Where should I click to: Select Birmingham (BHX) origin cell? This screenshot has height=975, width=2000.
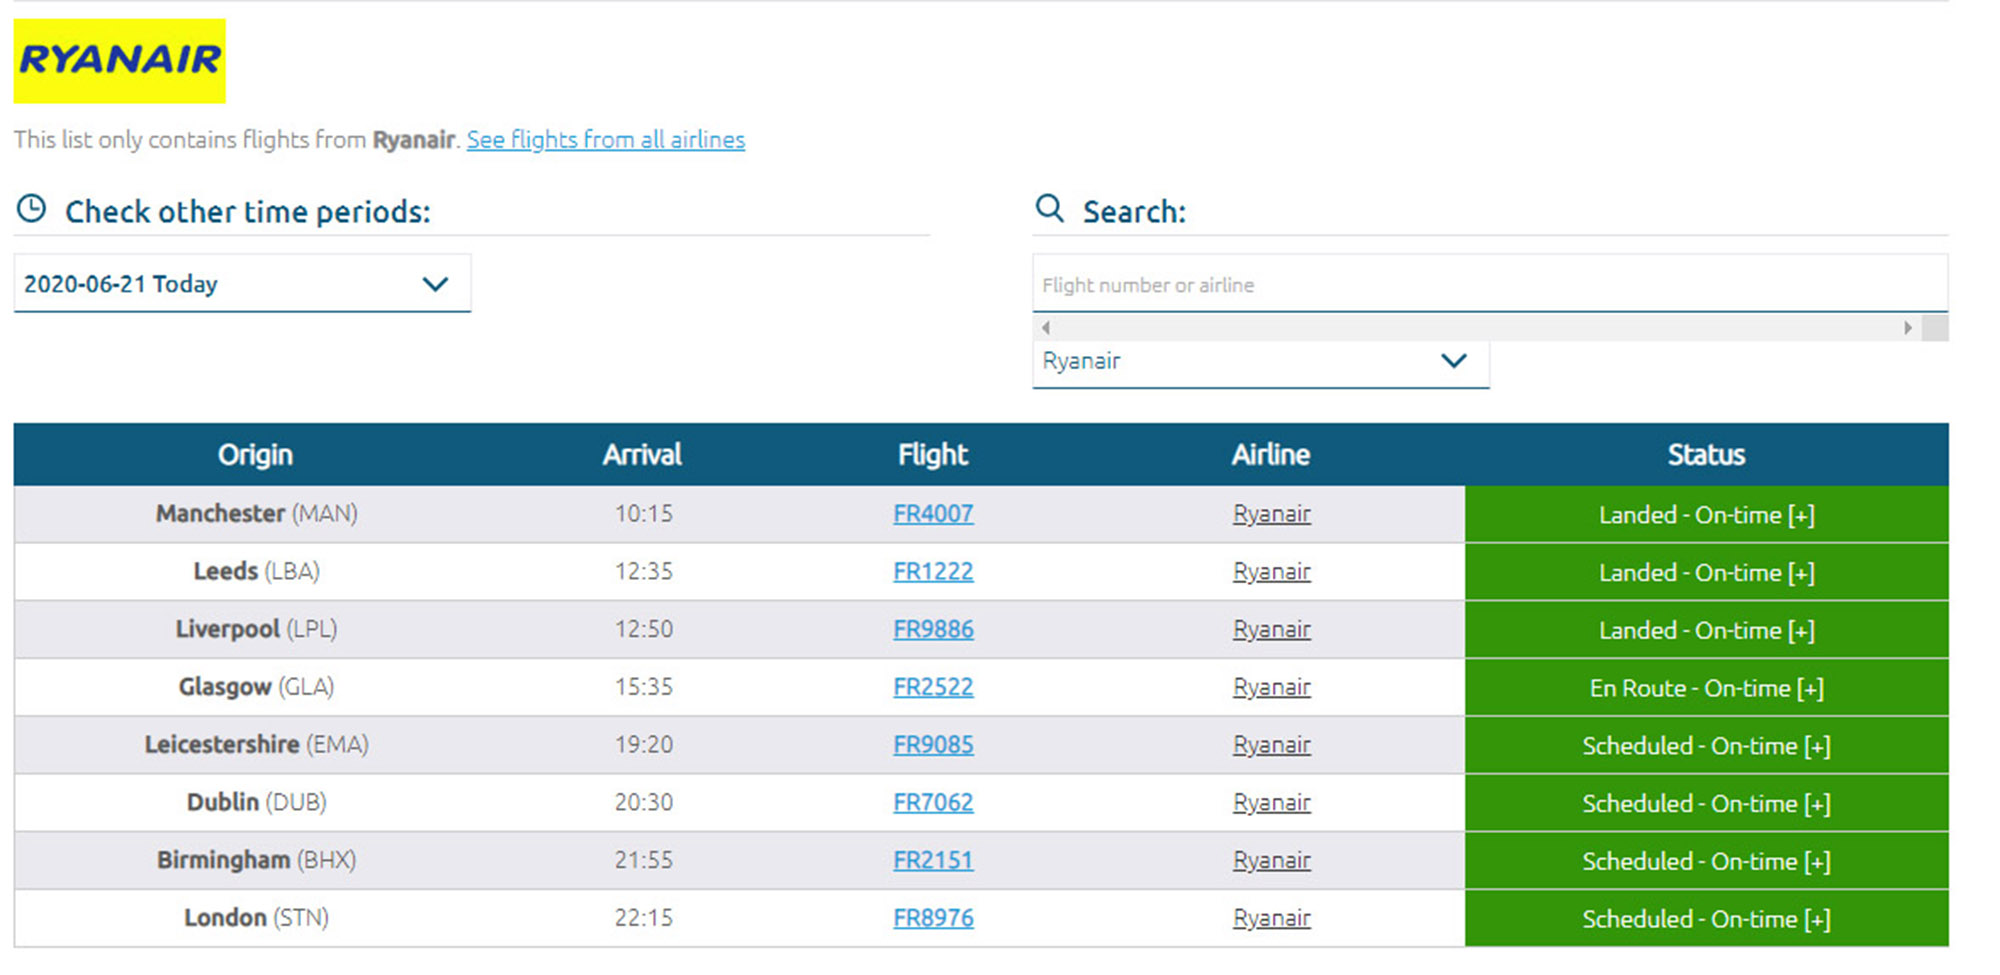(x=256, y=860)
